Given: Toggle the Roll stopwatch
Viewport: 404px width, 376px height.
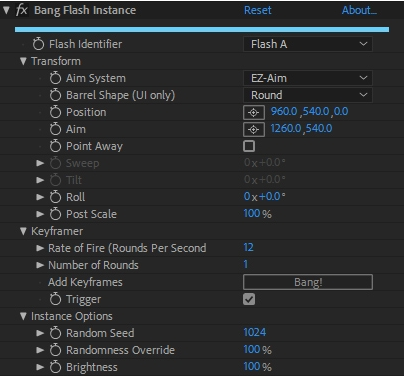Looking at the screenshot, I should click(55, 197).
